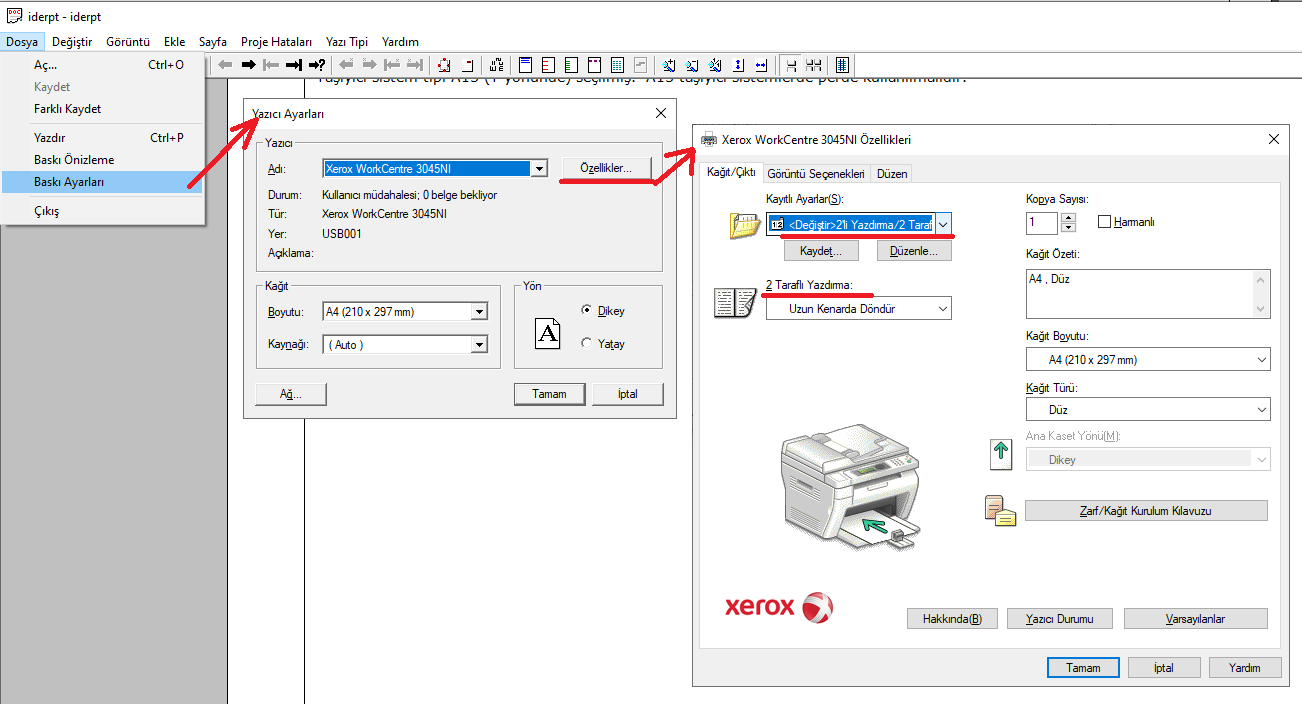
Task: Click the green up-arrow tray orientation icon
Action: [1001, 454]
